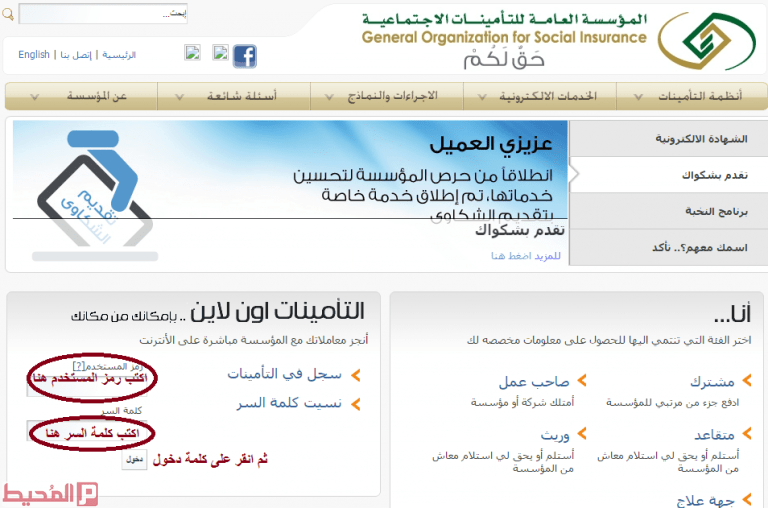
Task: Focus the search box at top
Action: 103,14
